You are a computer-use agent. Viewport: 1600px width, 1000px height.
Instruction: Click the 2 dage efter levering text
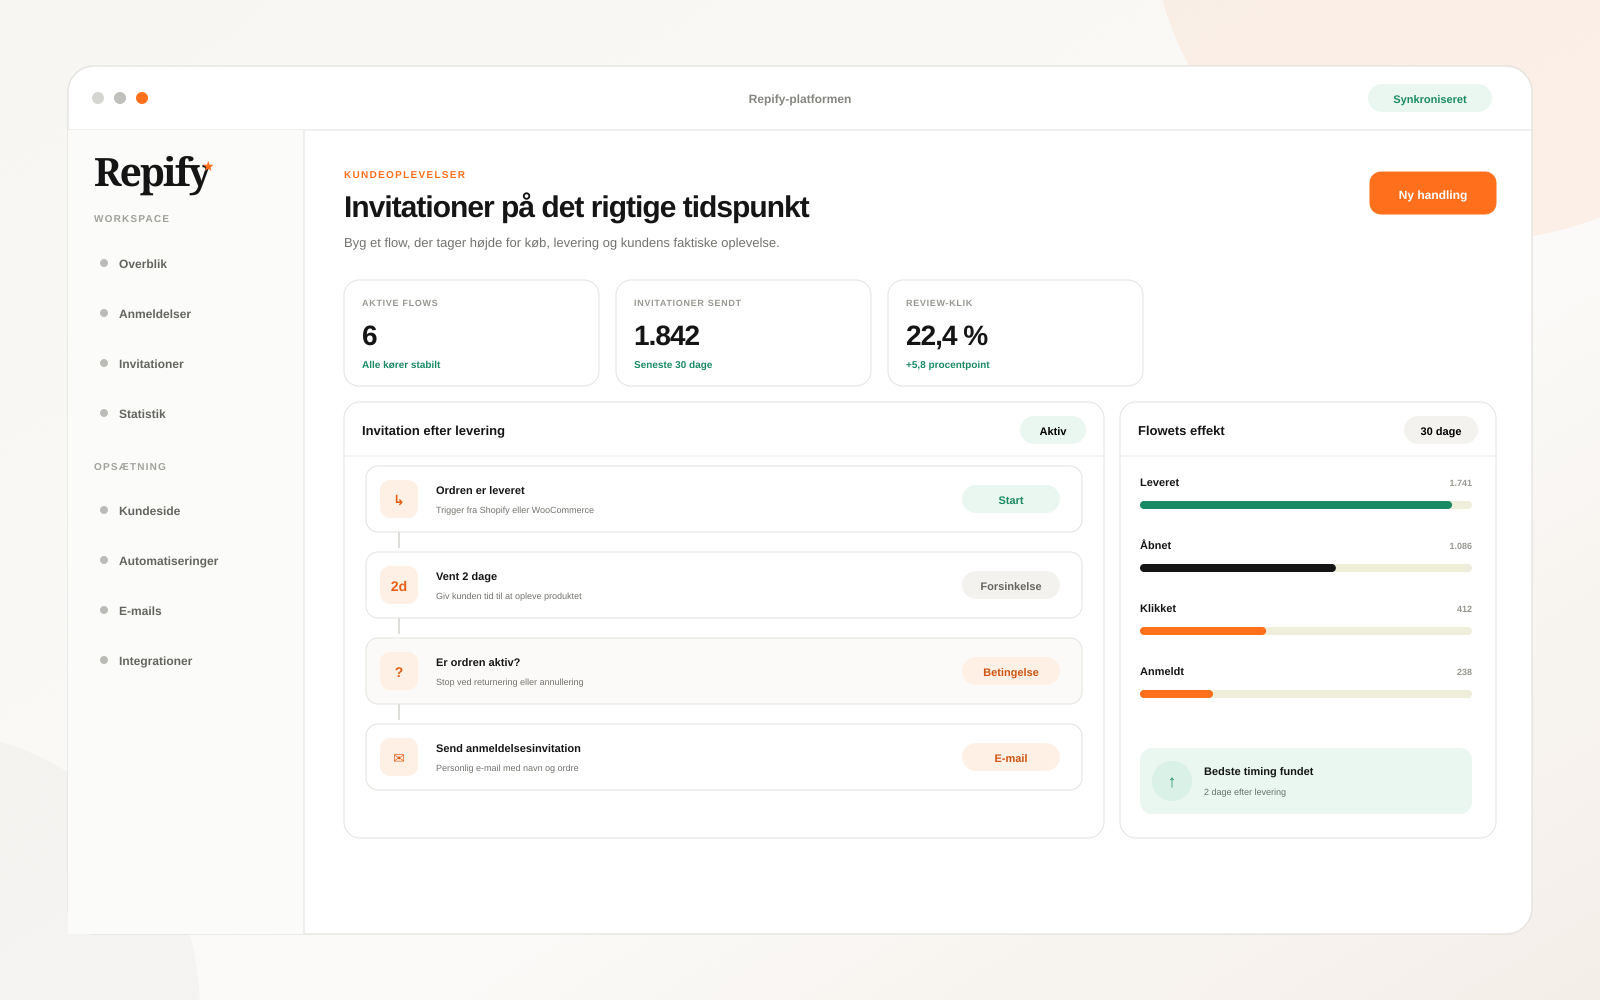(1245, 792)
